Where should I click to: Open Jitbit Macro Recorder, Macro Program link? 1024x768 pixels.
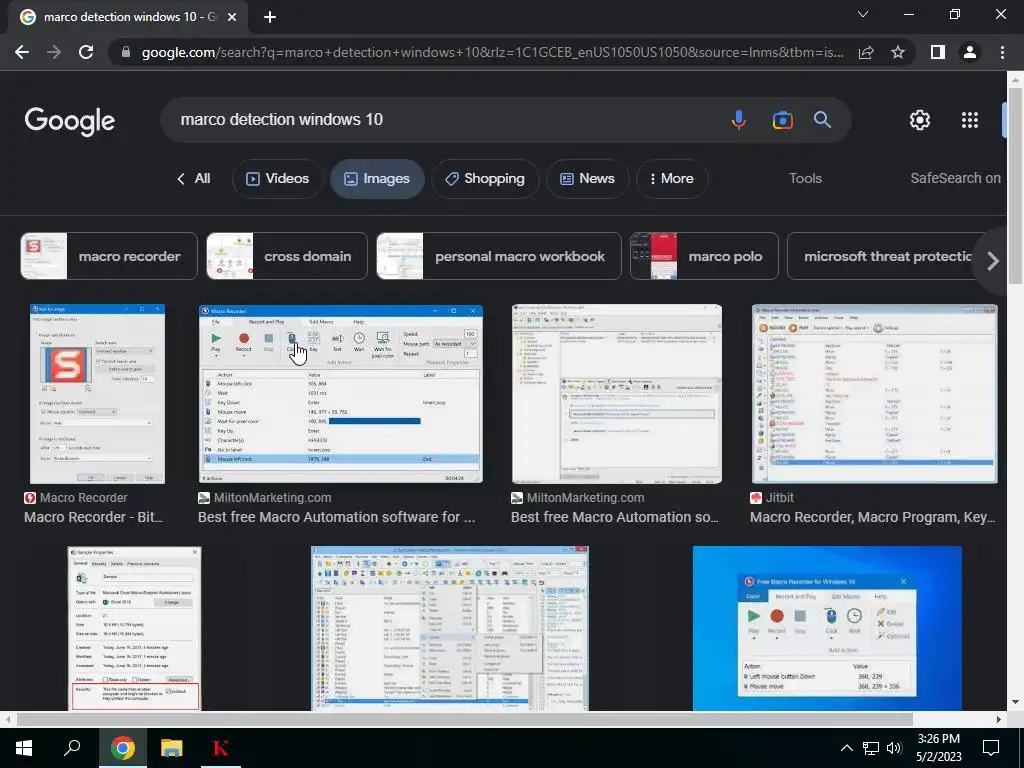tap(872, 517)
